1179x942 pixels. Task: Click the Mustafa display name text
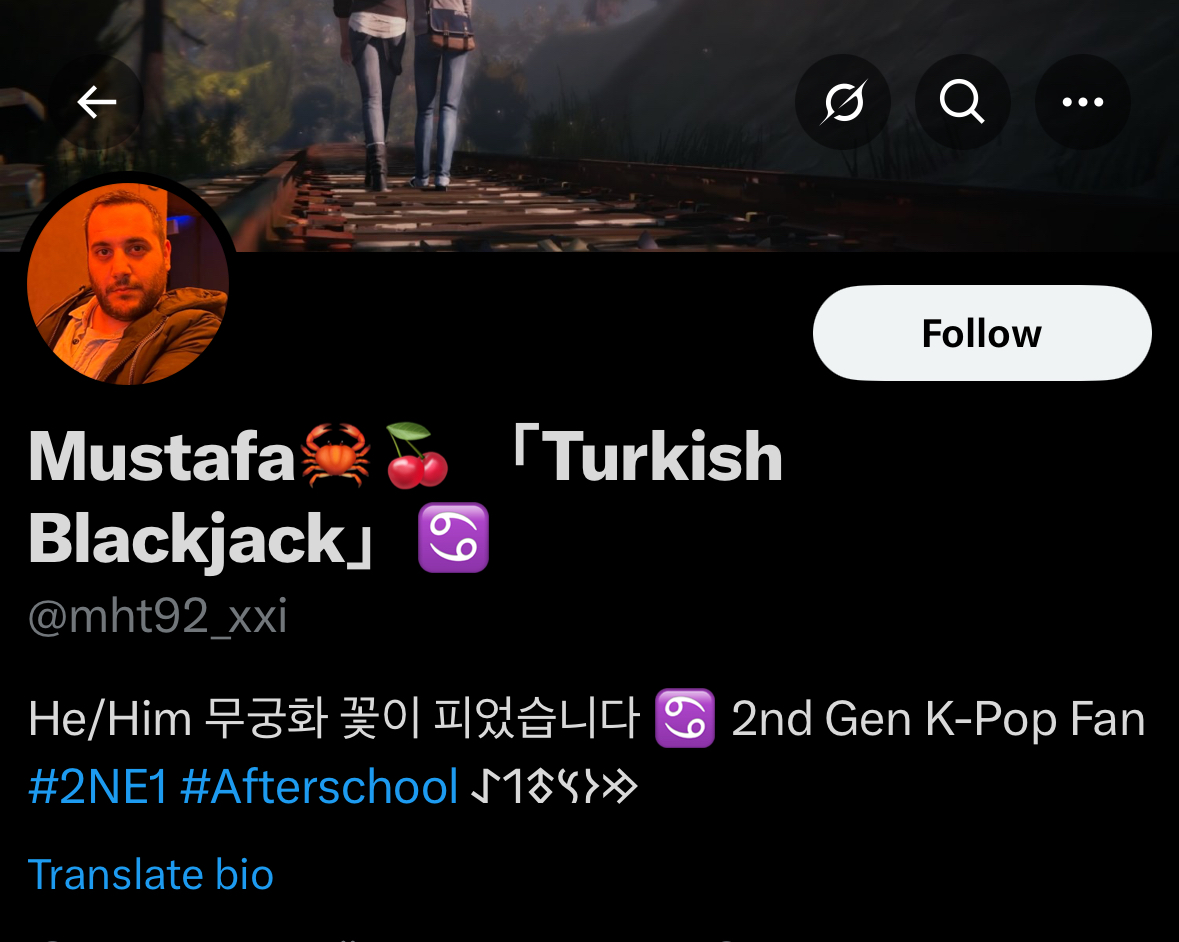coord(162,457)
